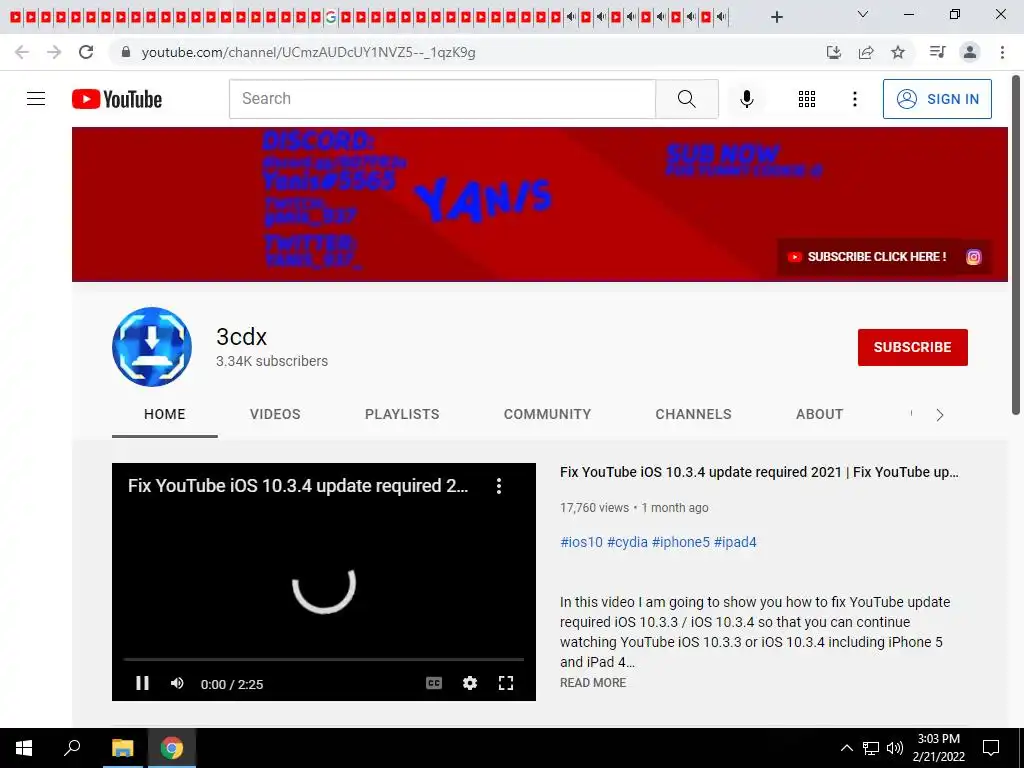Mute the video volume icon
Screen dimensions: 1024x768
tap(177, 683)
